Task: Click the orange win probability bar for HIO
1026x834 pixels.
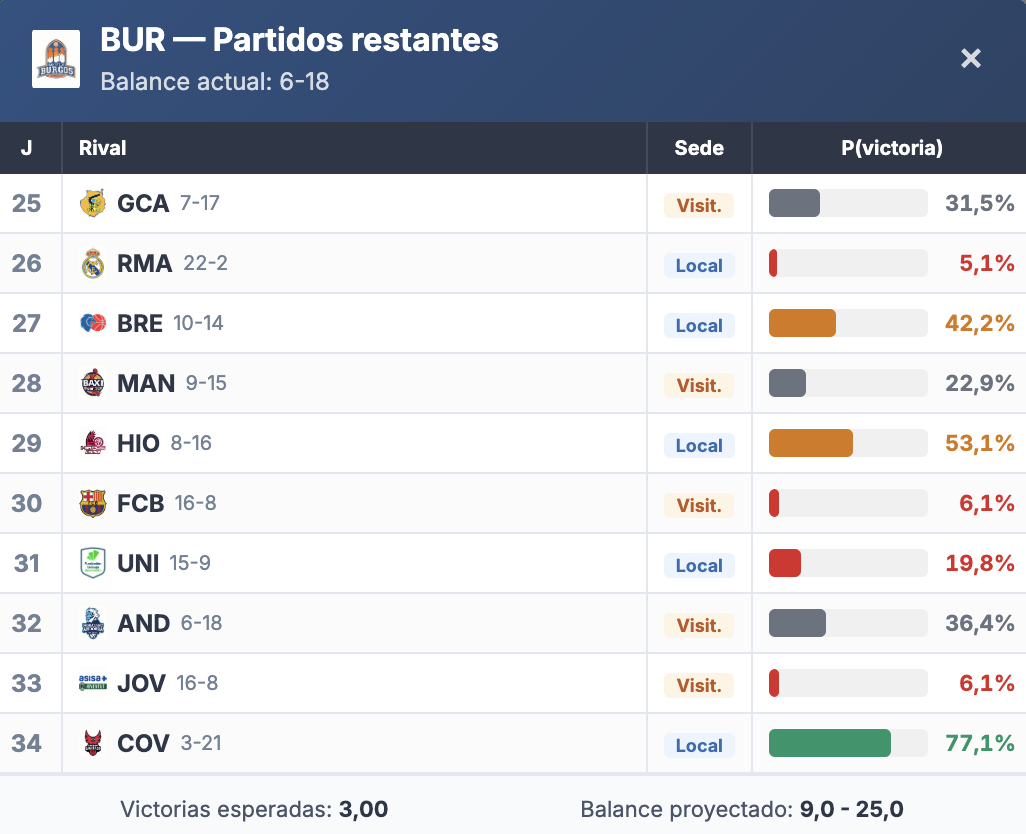Action: pyautogui.click(x=810, y=443)
